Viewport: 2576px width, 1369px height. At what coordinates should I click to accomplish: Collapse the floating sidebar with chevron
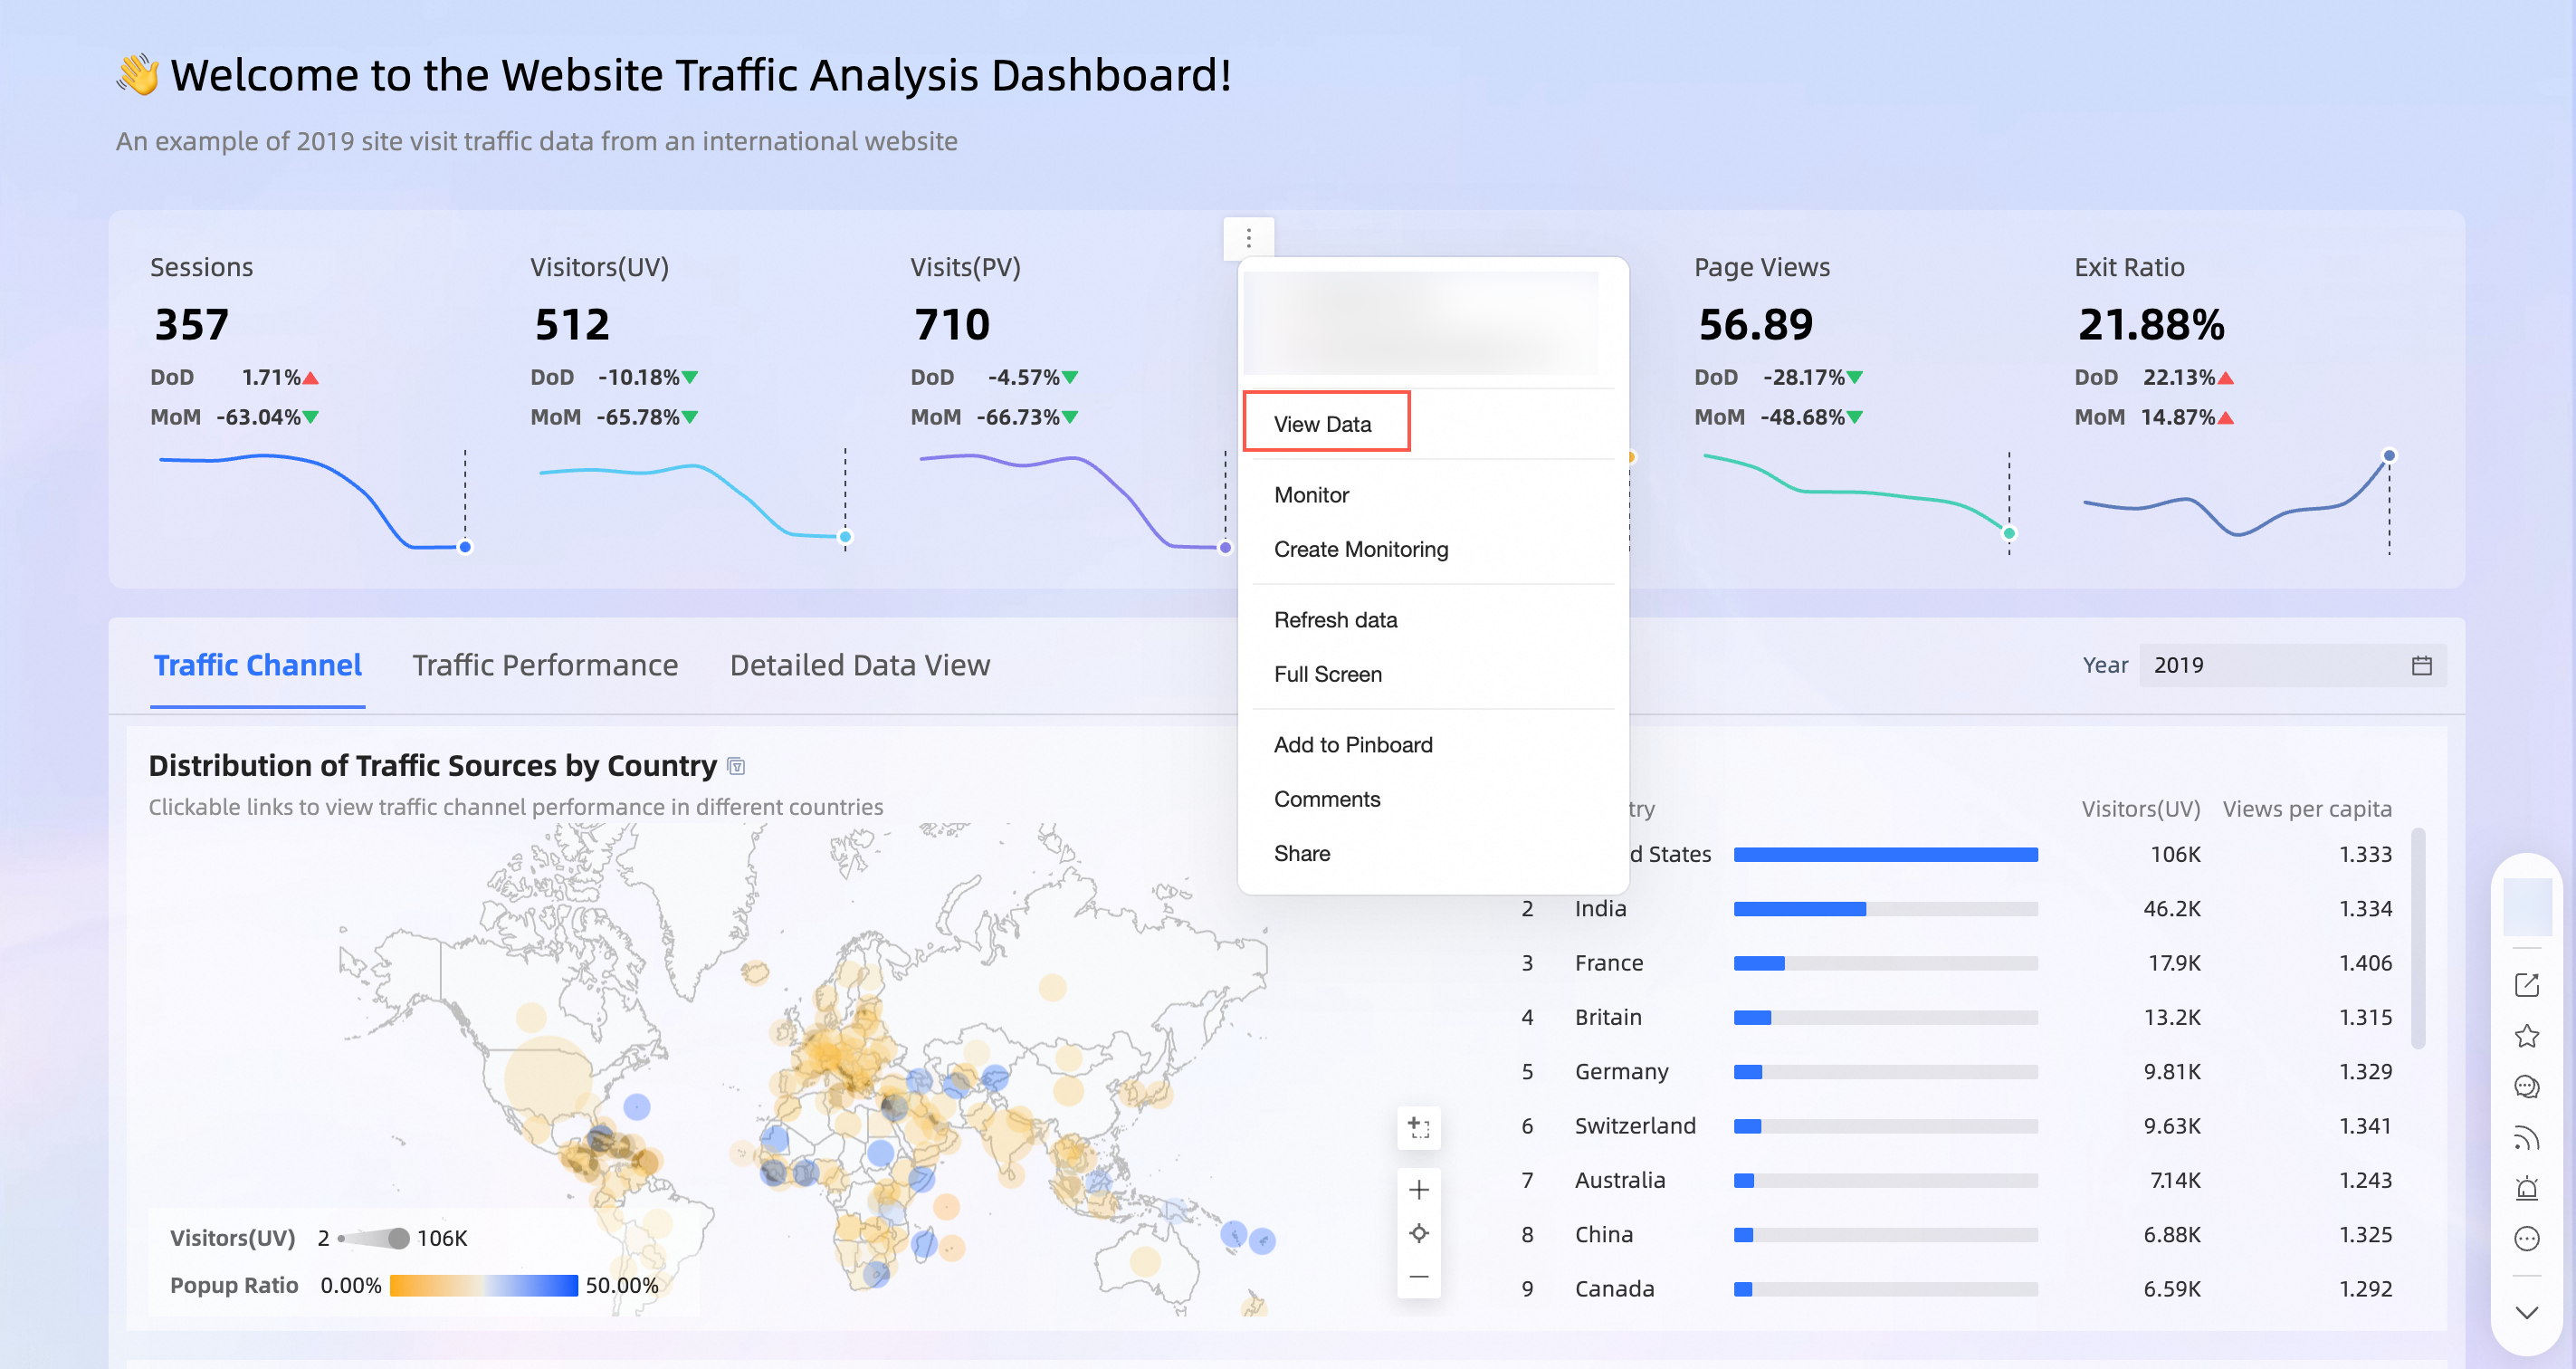click(x=2526, y=1313)
